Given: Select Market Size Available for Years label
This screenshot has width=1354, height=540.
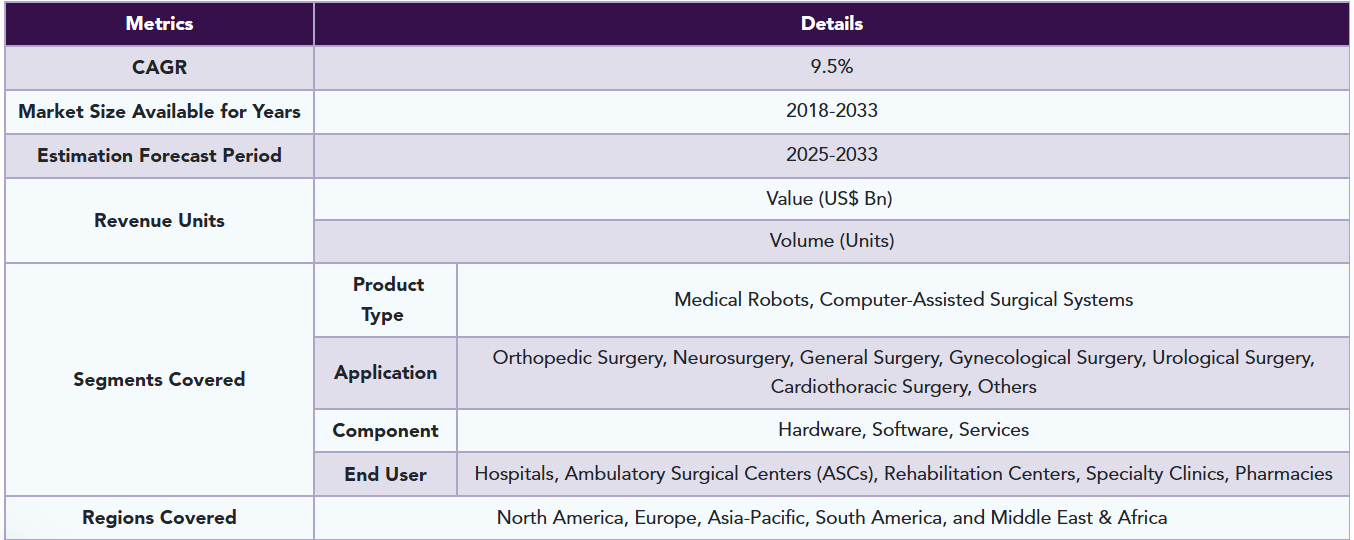Looking at the screenshot, I should (159, 112).
